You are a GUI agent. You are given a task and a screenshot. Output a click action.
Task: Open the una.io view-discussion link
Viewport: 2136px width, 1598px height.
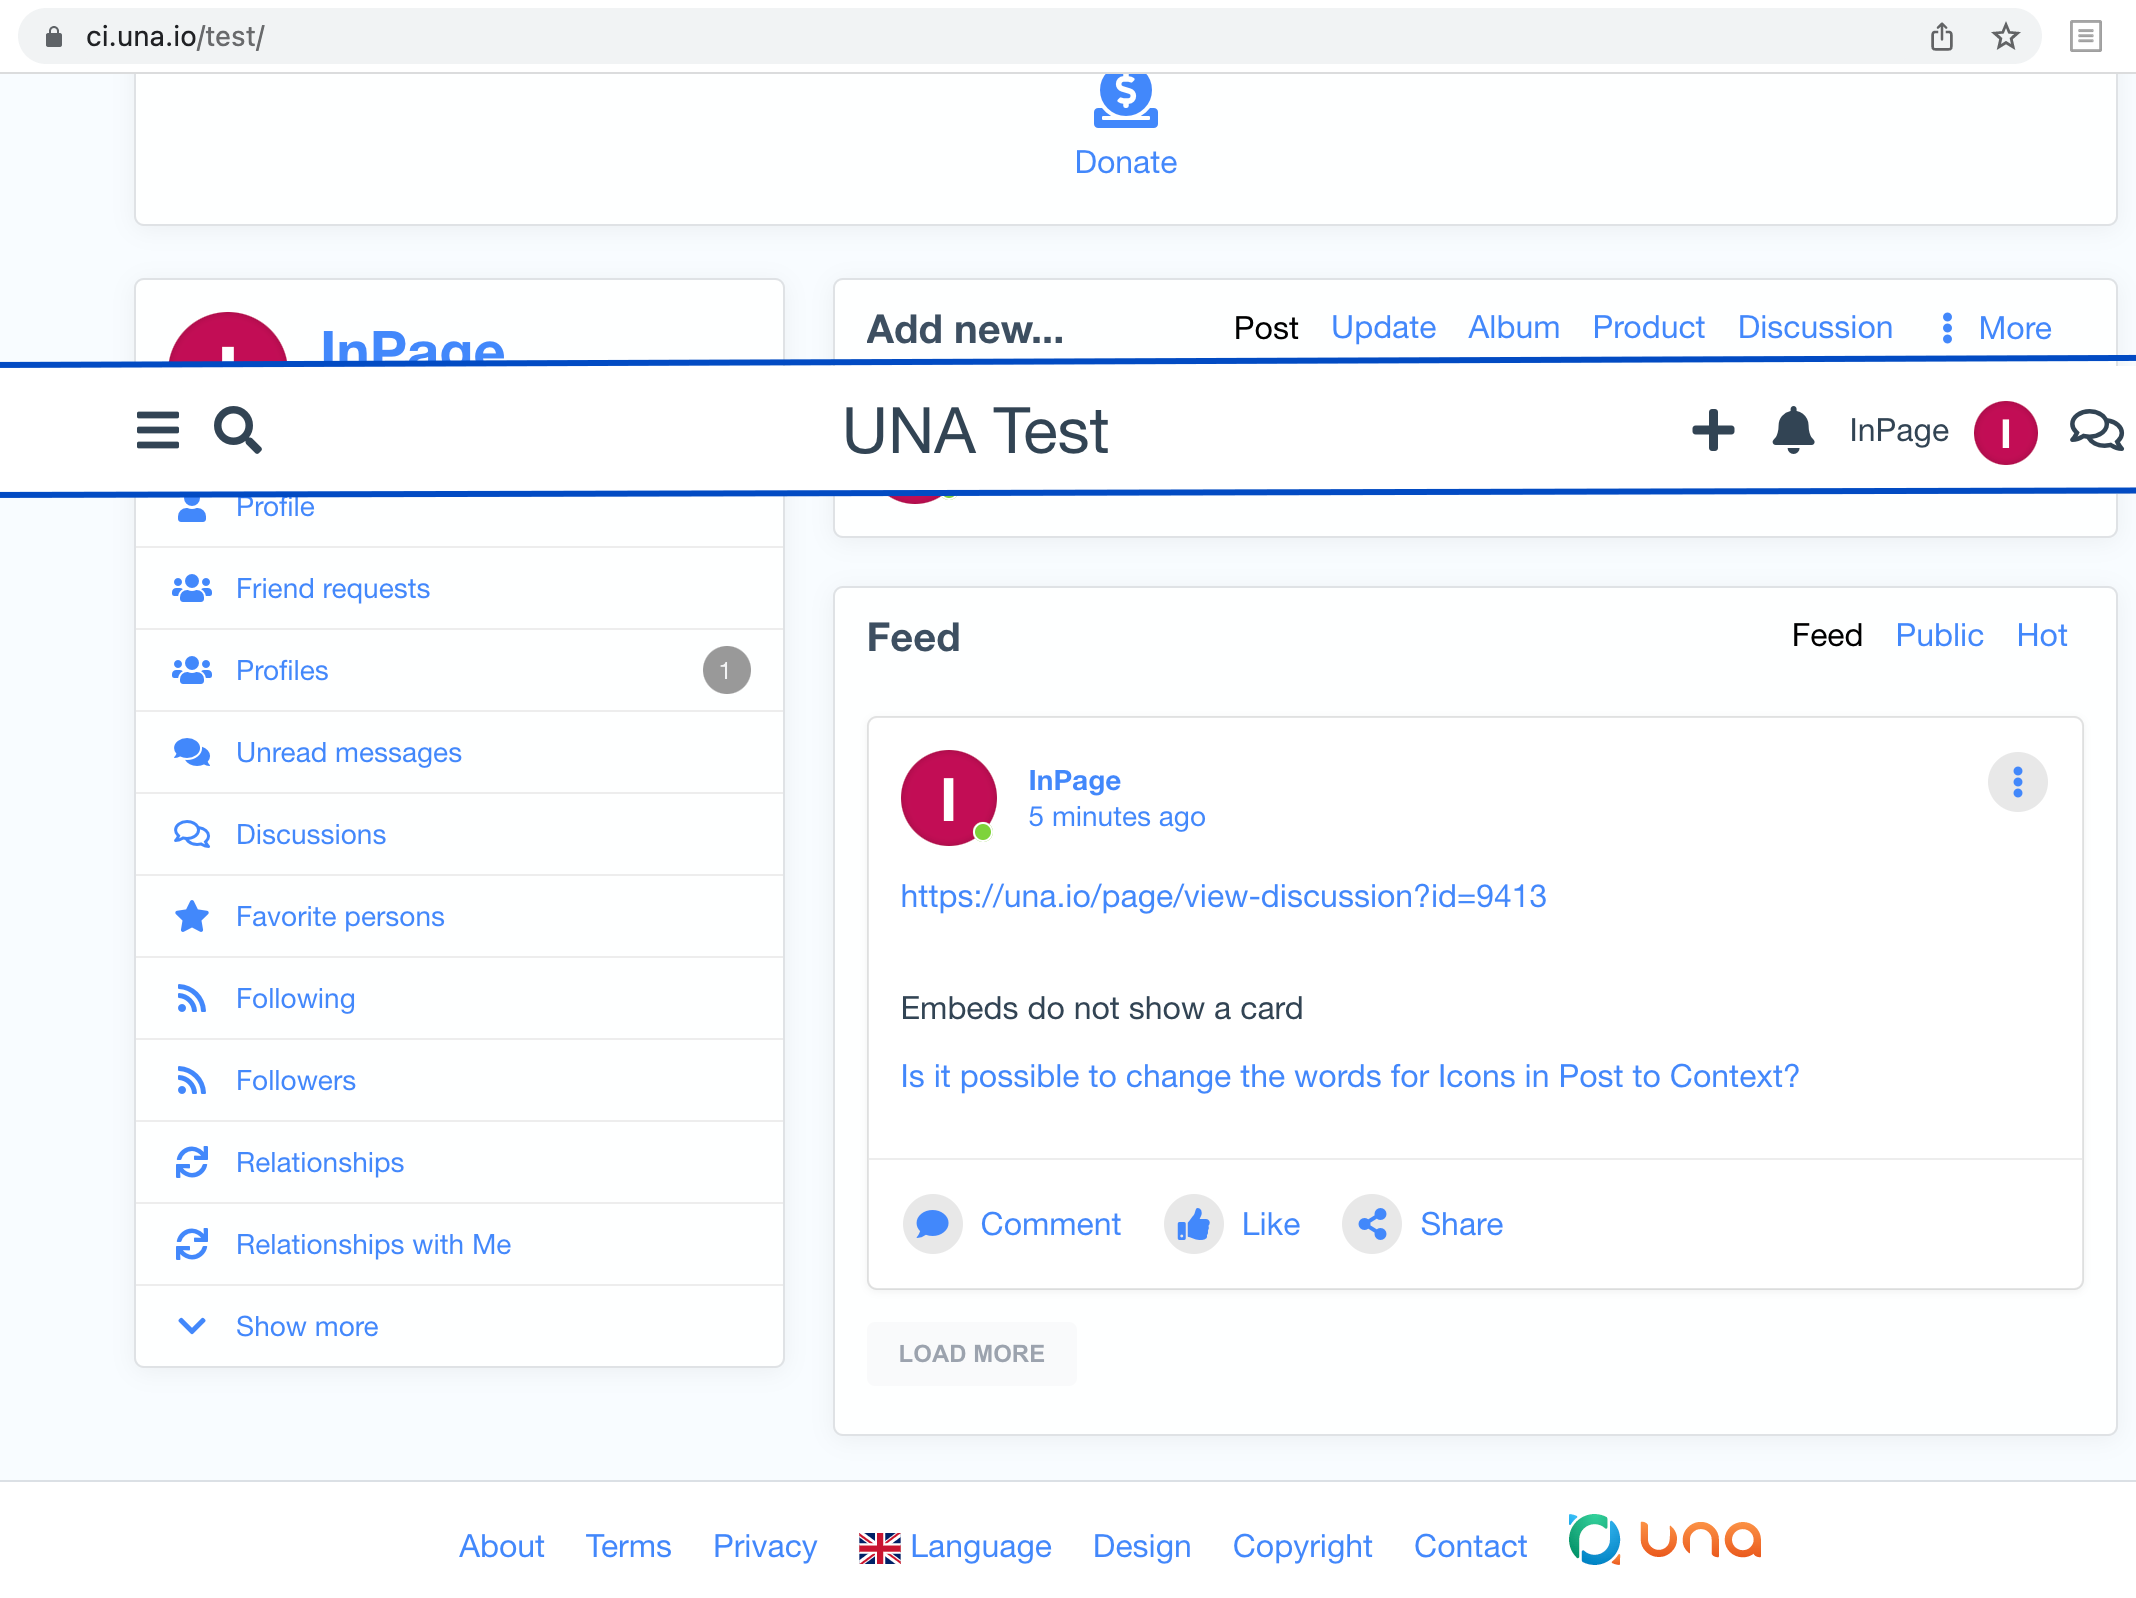click(1223, 896)
